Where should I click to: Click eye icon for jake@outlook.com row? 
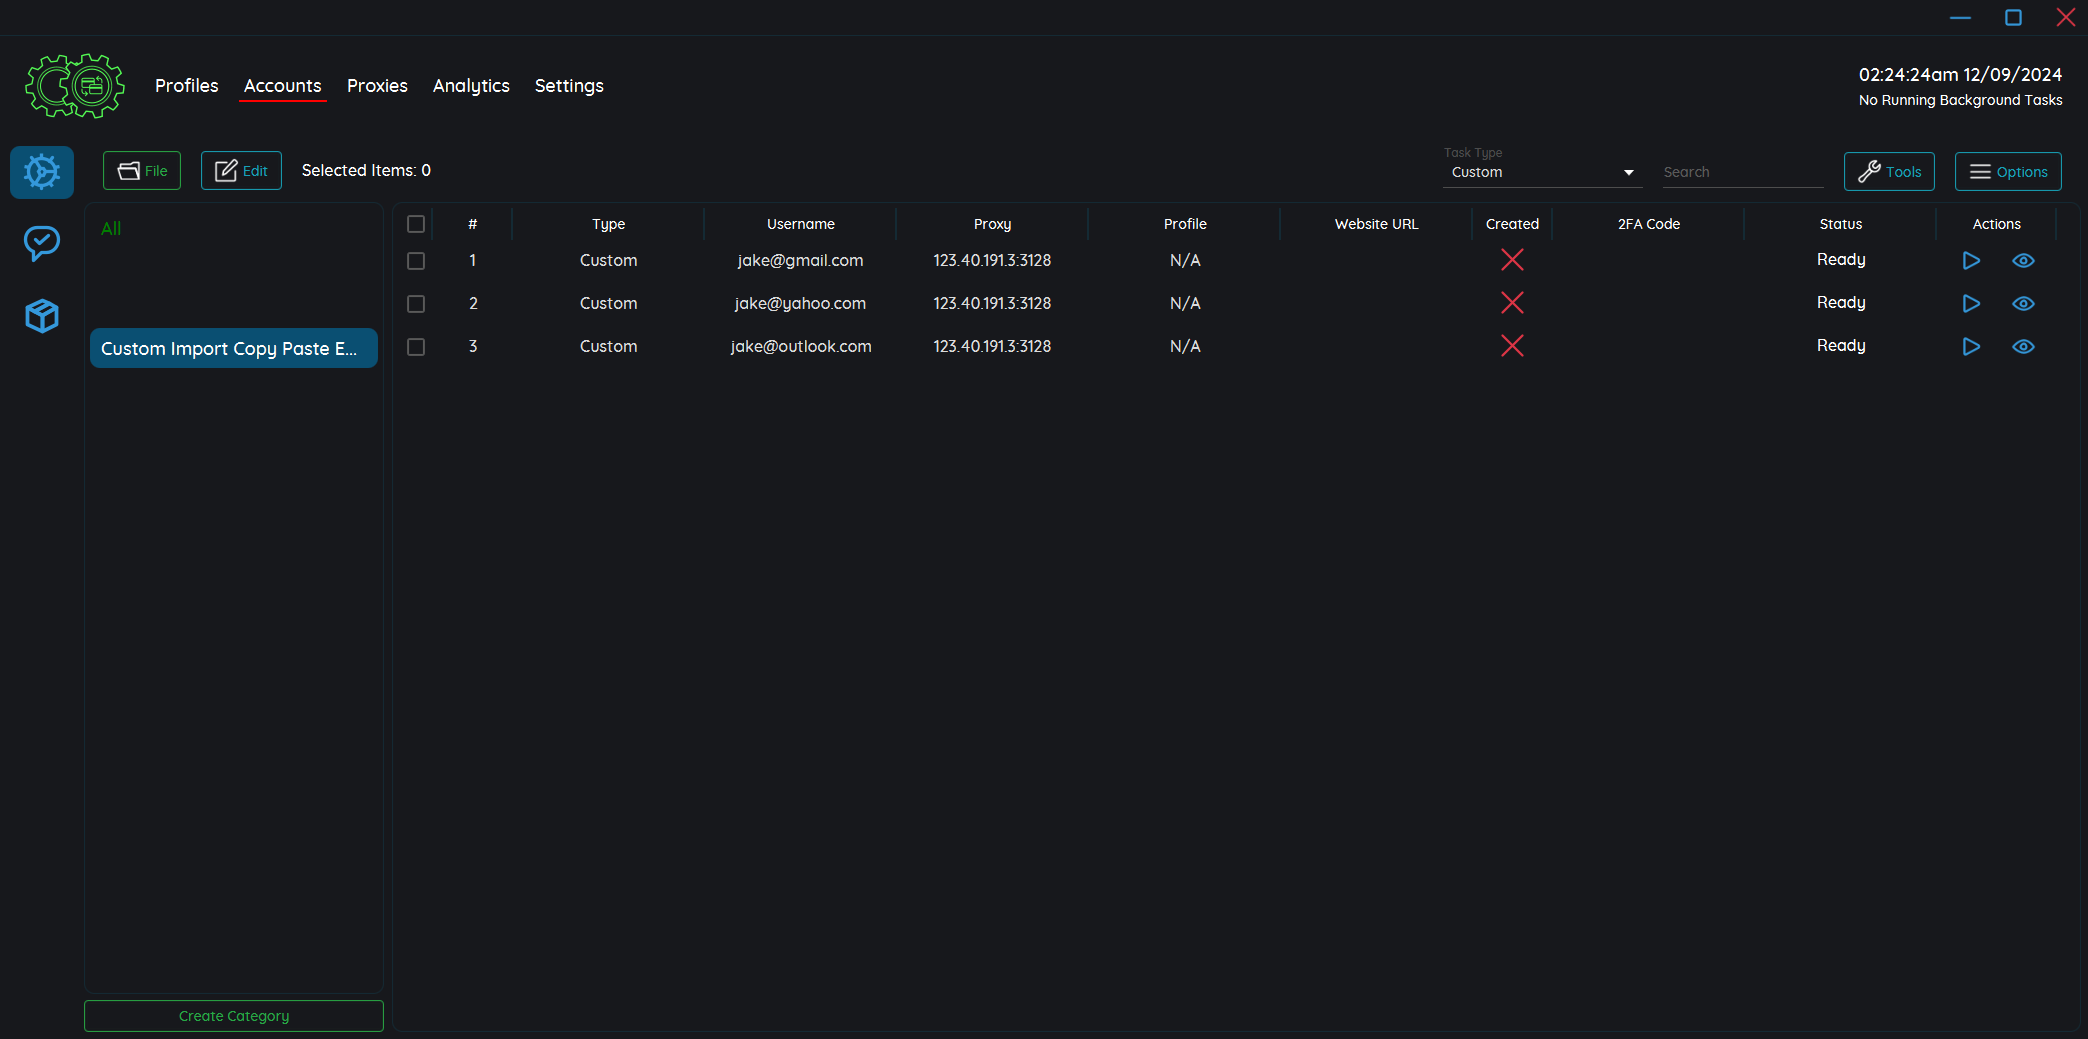pos(2023,347)
